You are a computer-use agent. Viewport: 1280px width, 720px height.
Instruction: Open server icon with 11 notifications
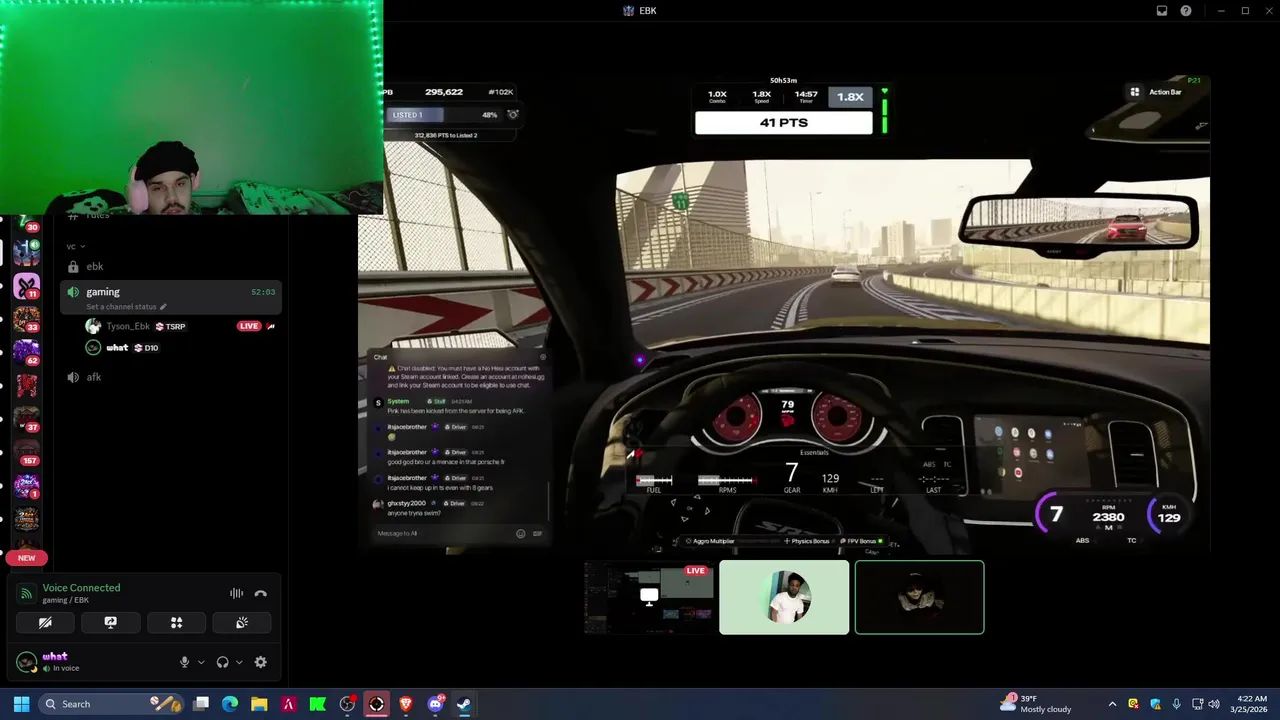coord(26,287)
